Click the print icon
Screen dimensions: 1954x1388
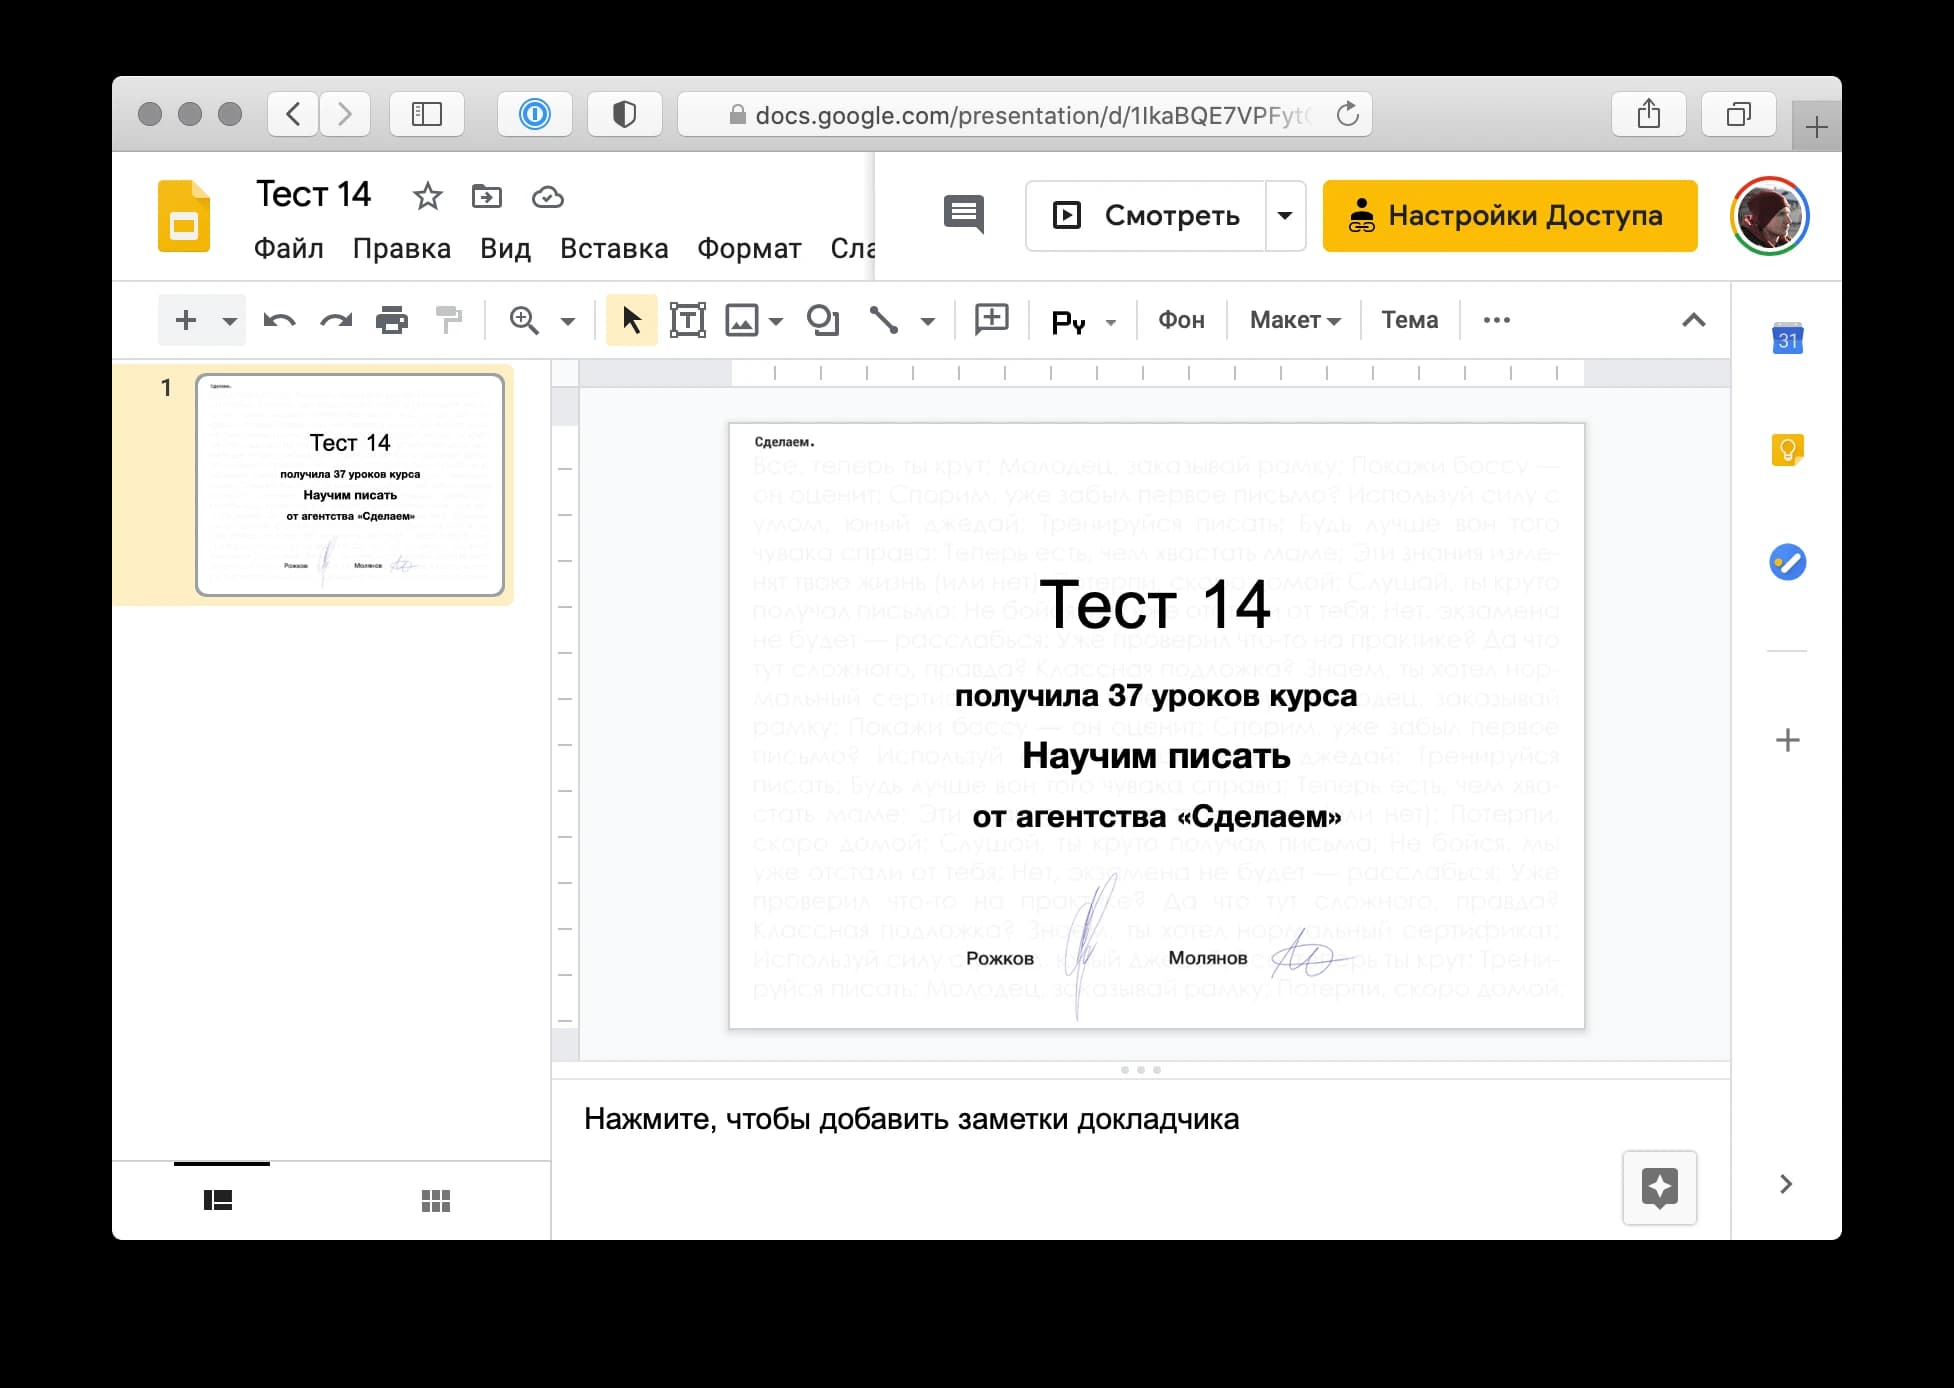pos(391,320)
